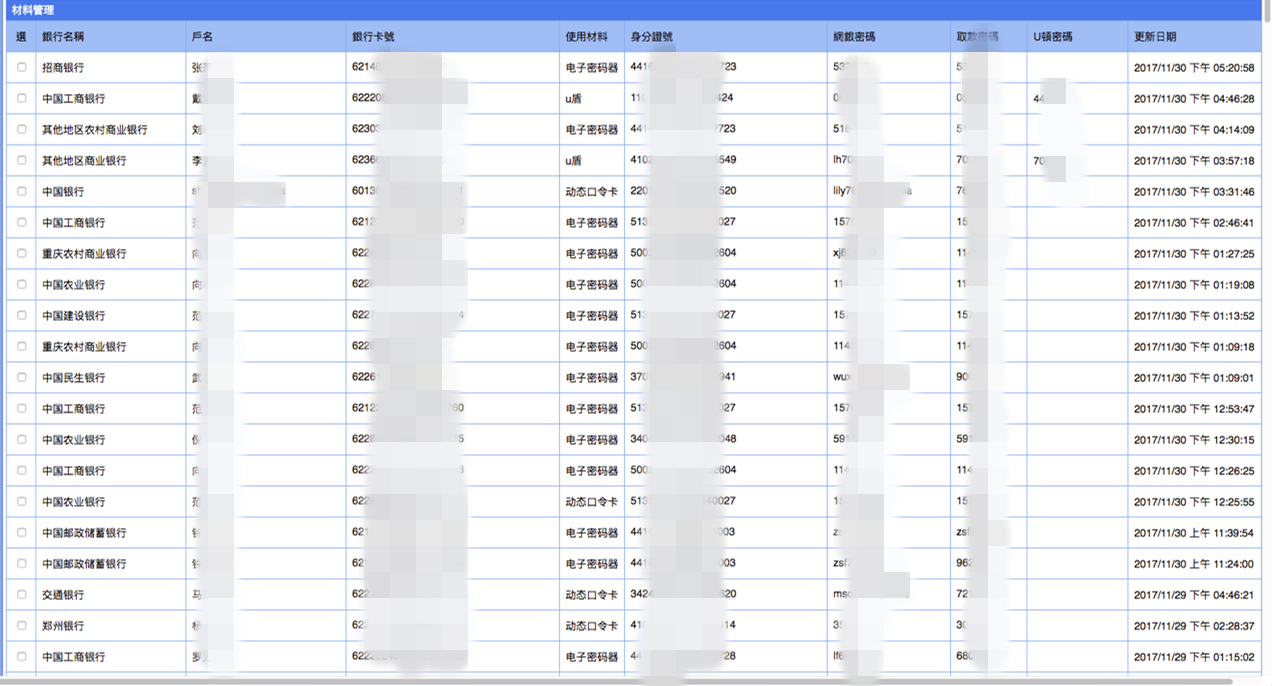Tick the checkbox for the row updated 上午 11:39:54

click(22, 533)
